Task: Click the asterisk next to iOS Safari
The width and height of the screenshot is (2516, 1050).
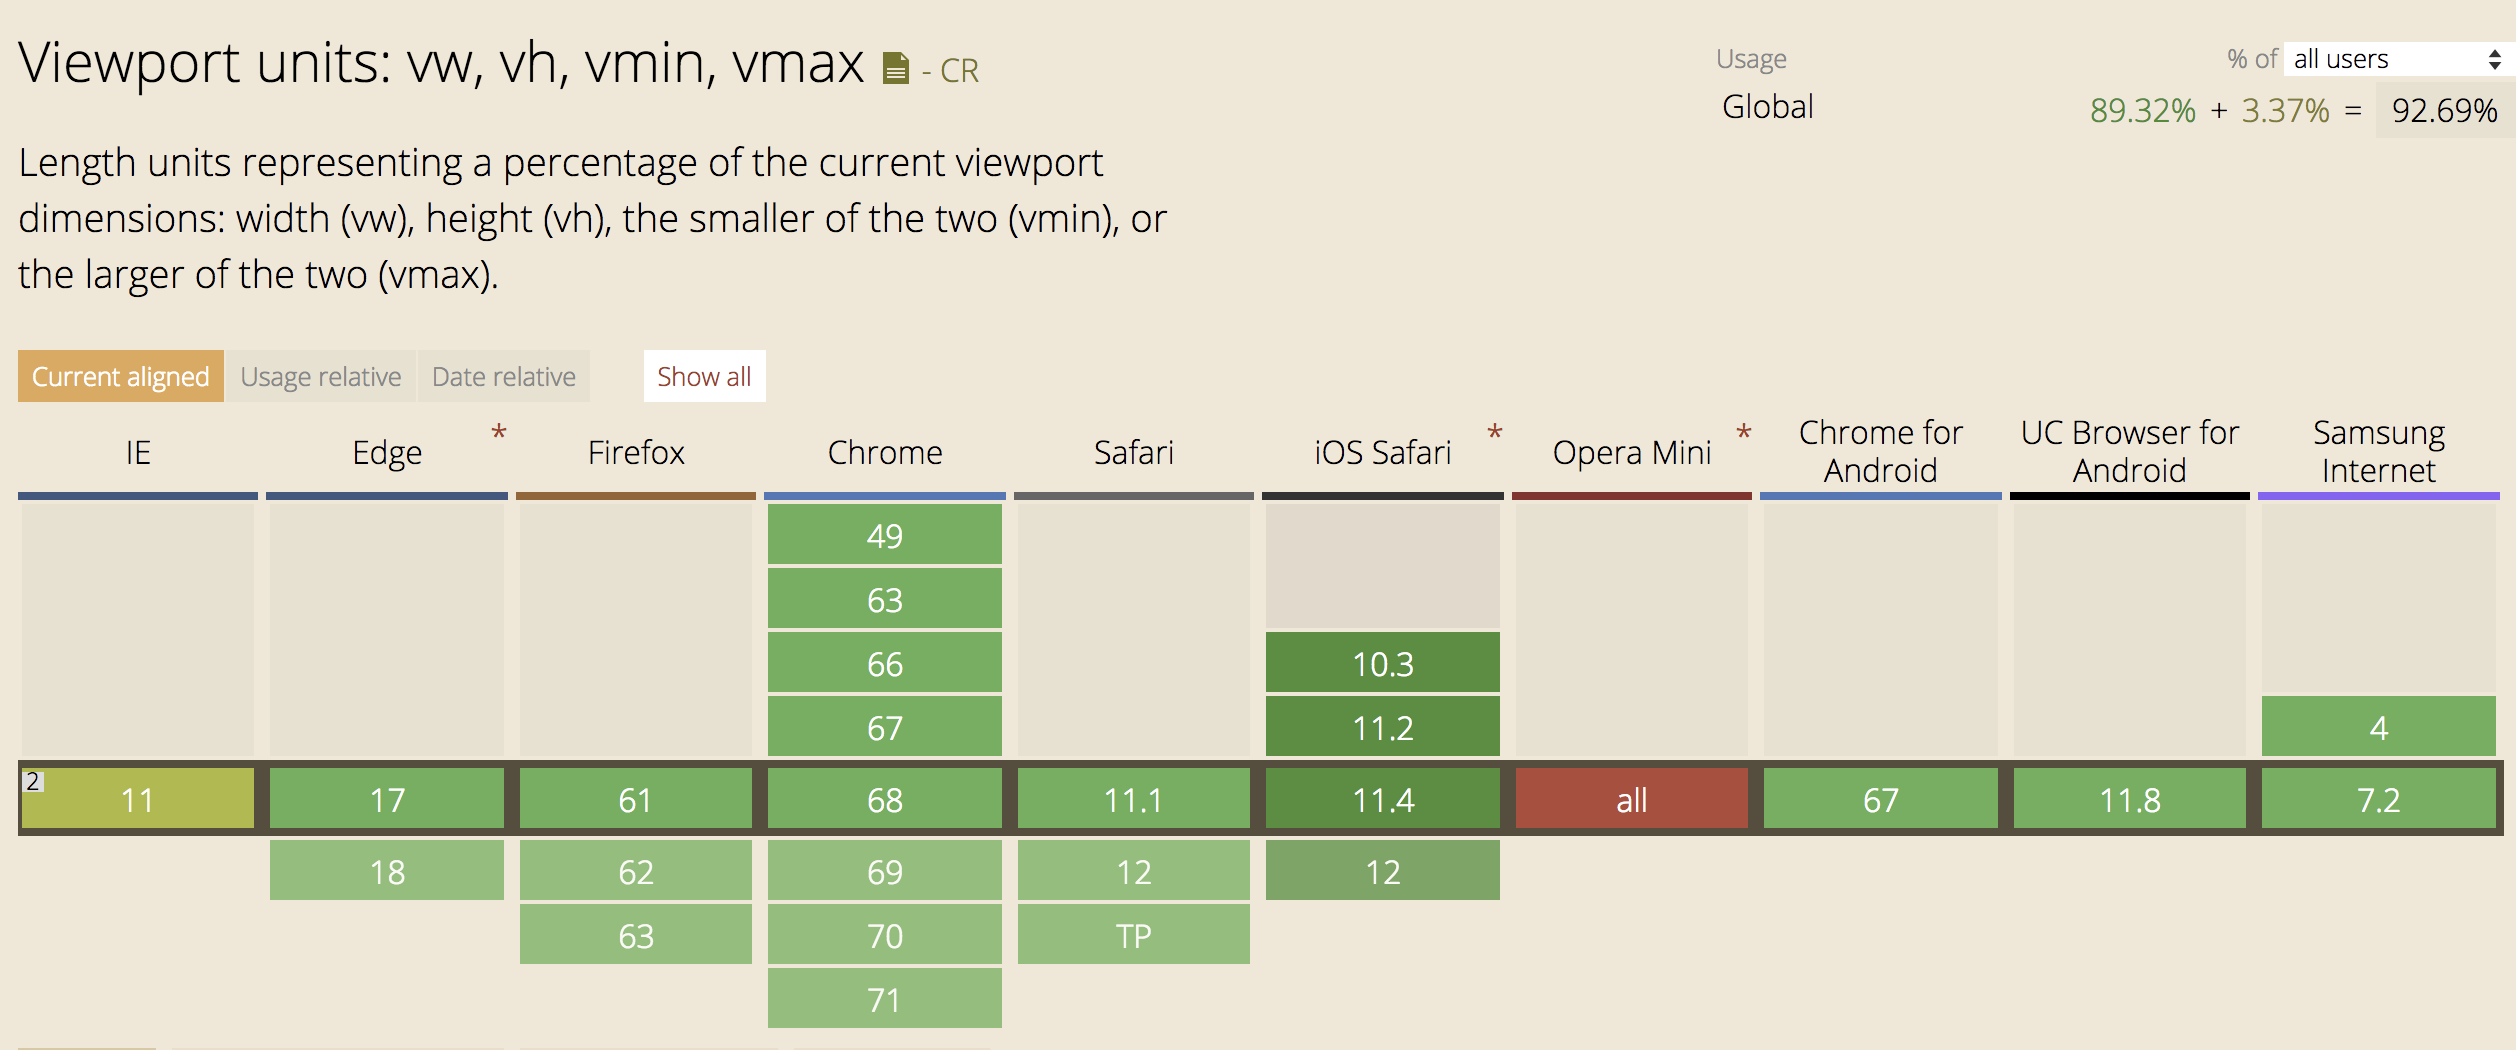Action: [1495, 433]
